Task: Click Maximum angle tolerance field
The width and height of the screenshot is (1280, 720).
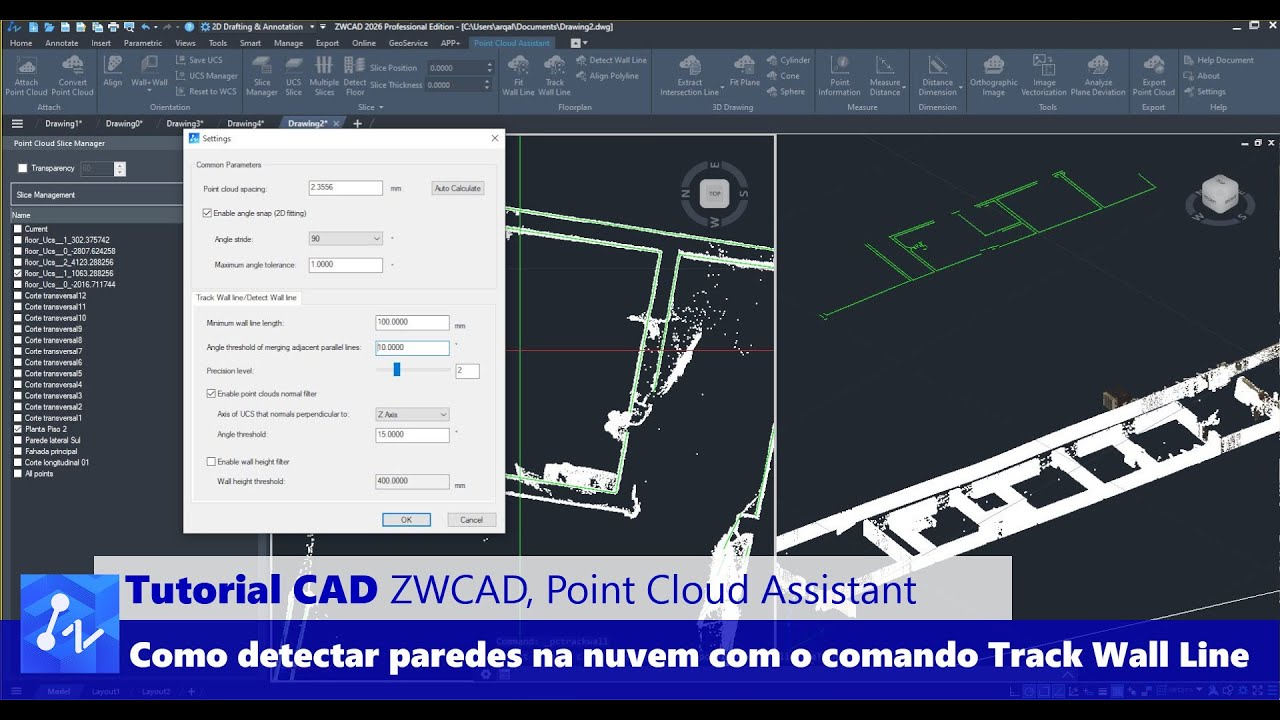Action: 345,265
